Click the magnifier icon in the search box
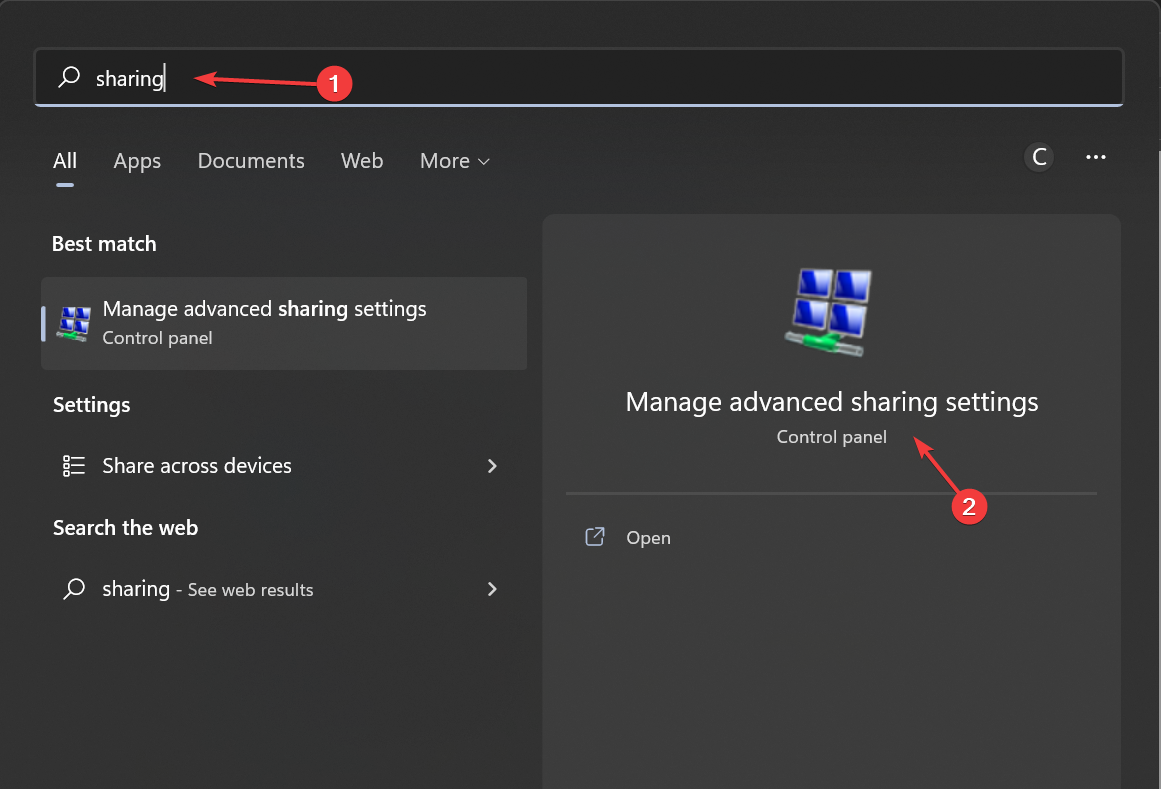Viewport: 1161px width, 789px height. [69, 78]
